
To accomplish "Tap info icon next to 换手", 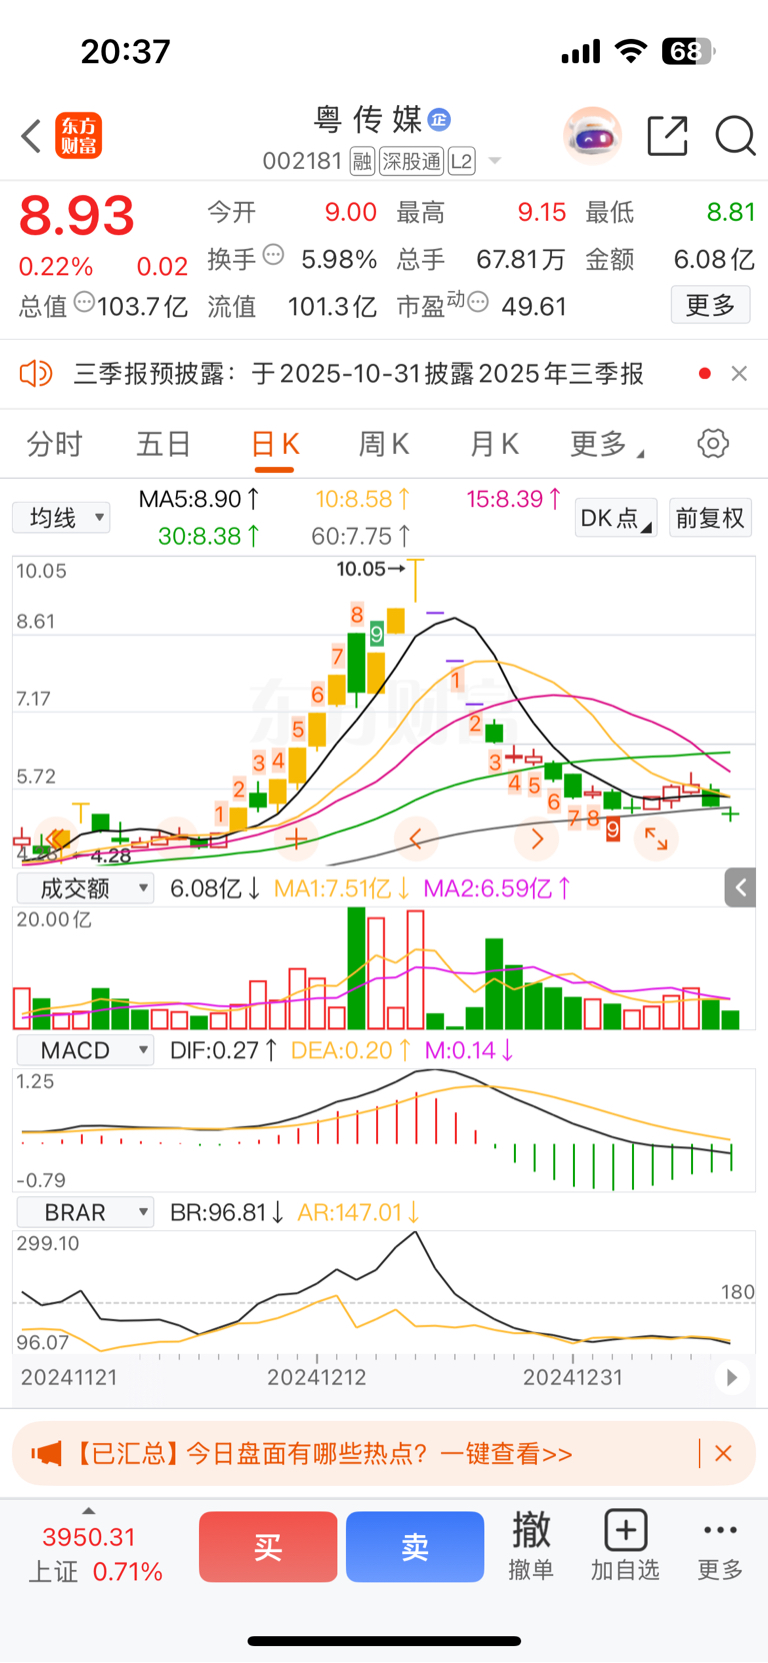I will click(x=273, y=255).
